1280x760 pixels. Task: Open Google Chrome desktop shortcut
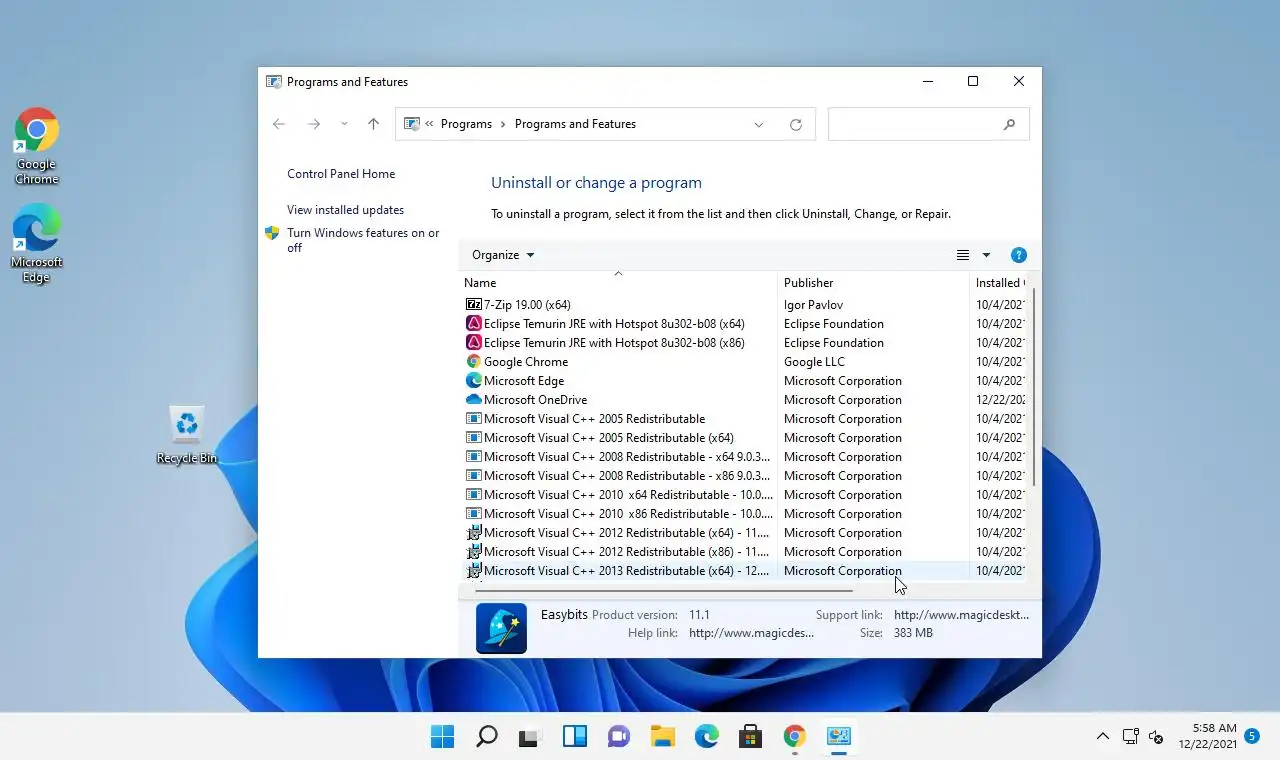click(x=37, y=147)
